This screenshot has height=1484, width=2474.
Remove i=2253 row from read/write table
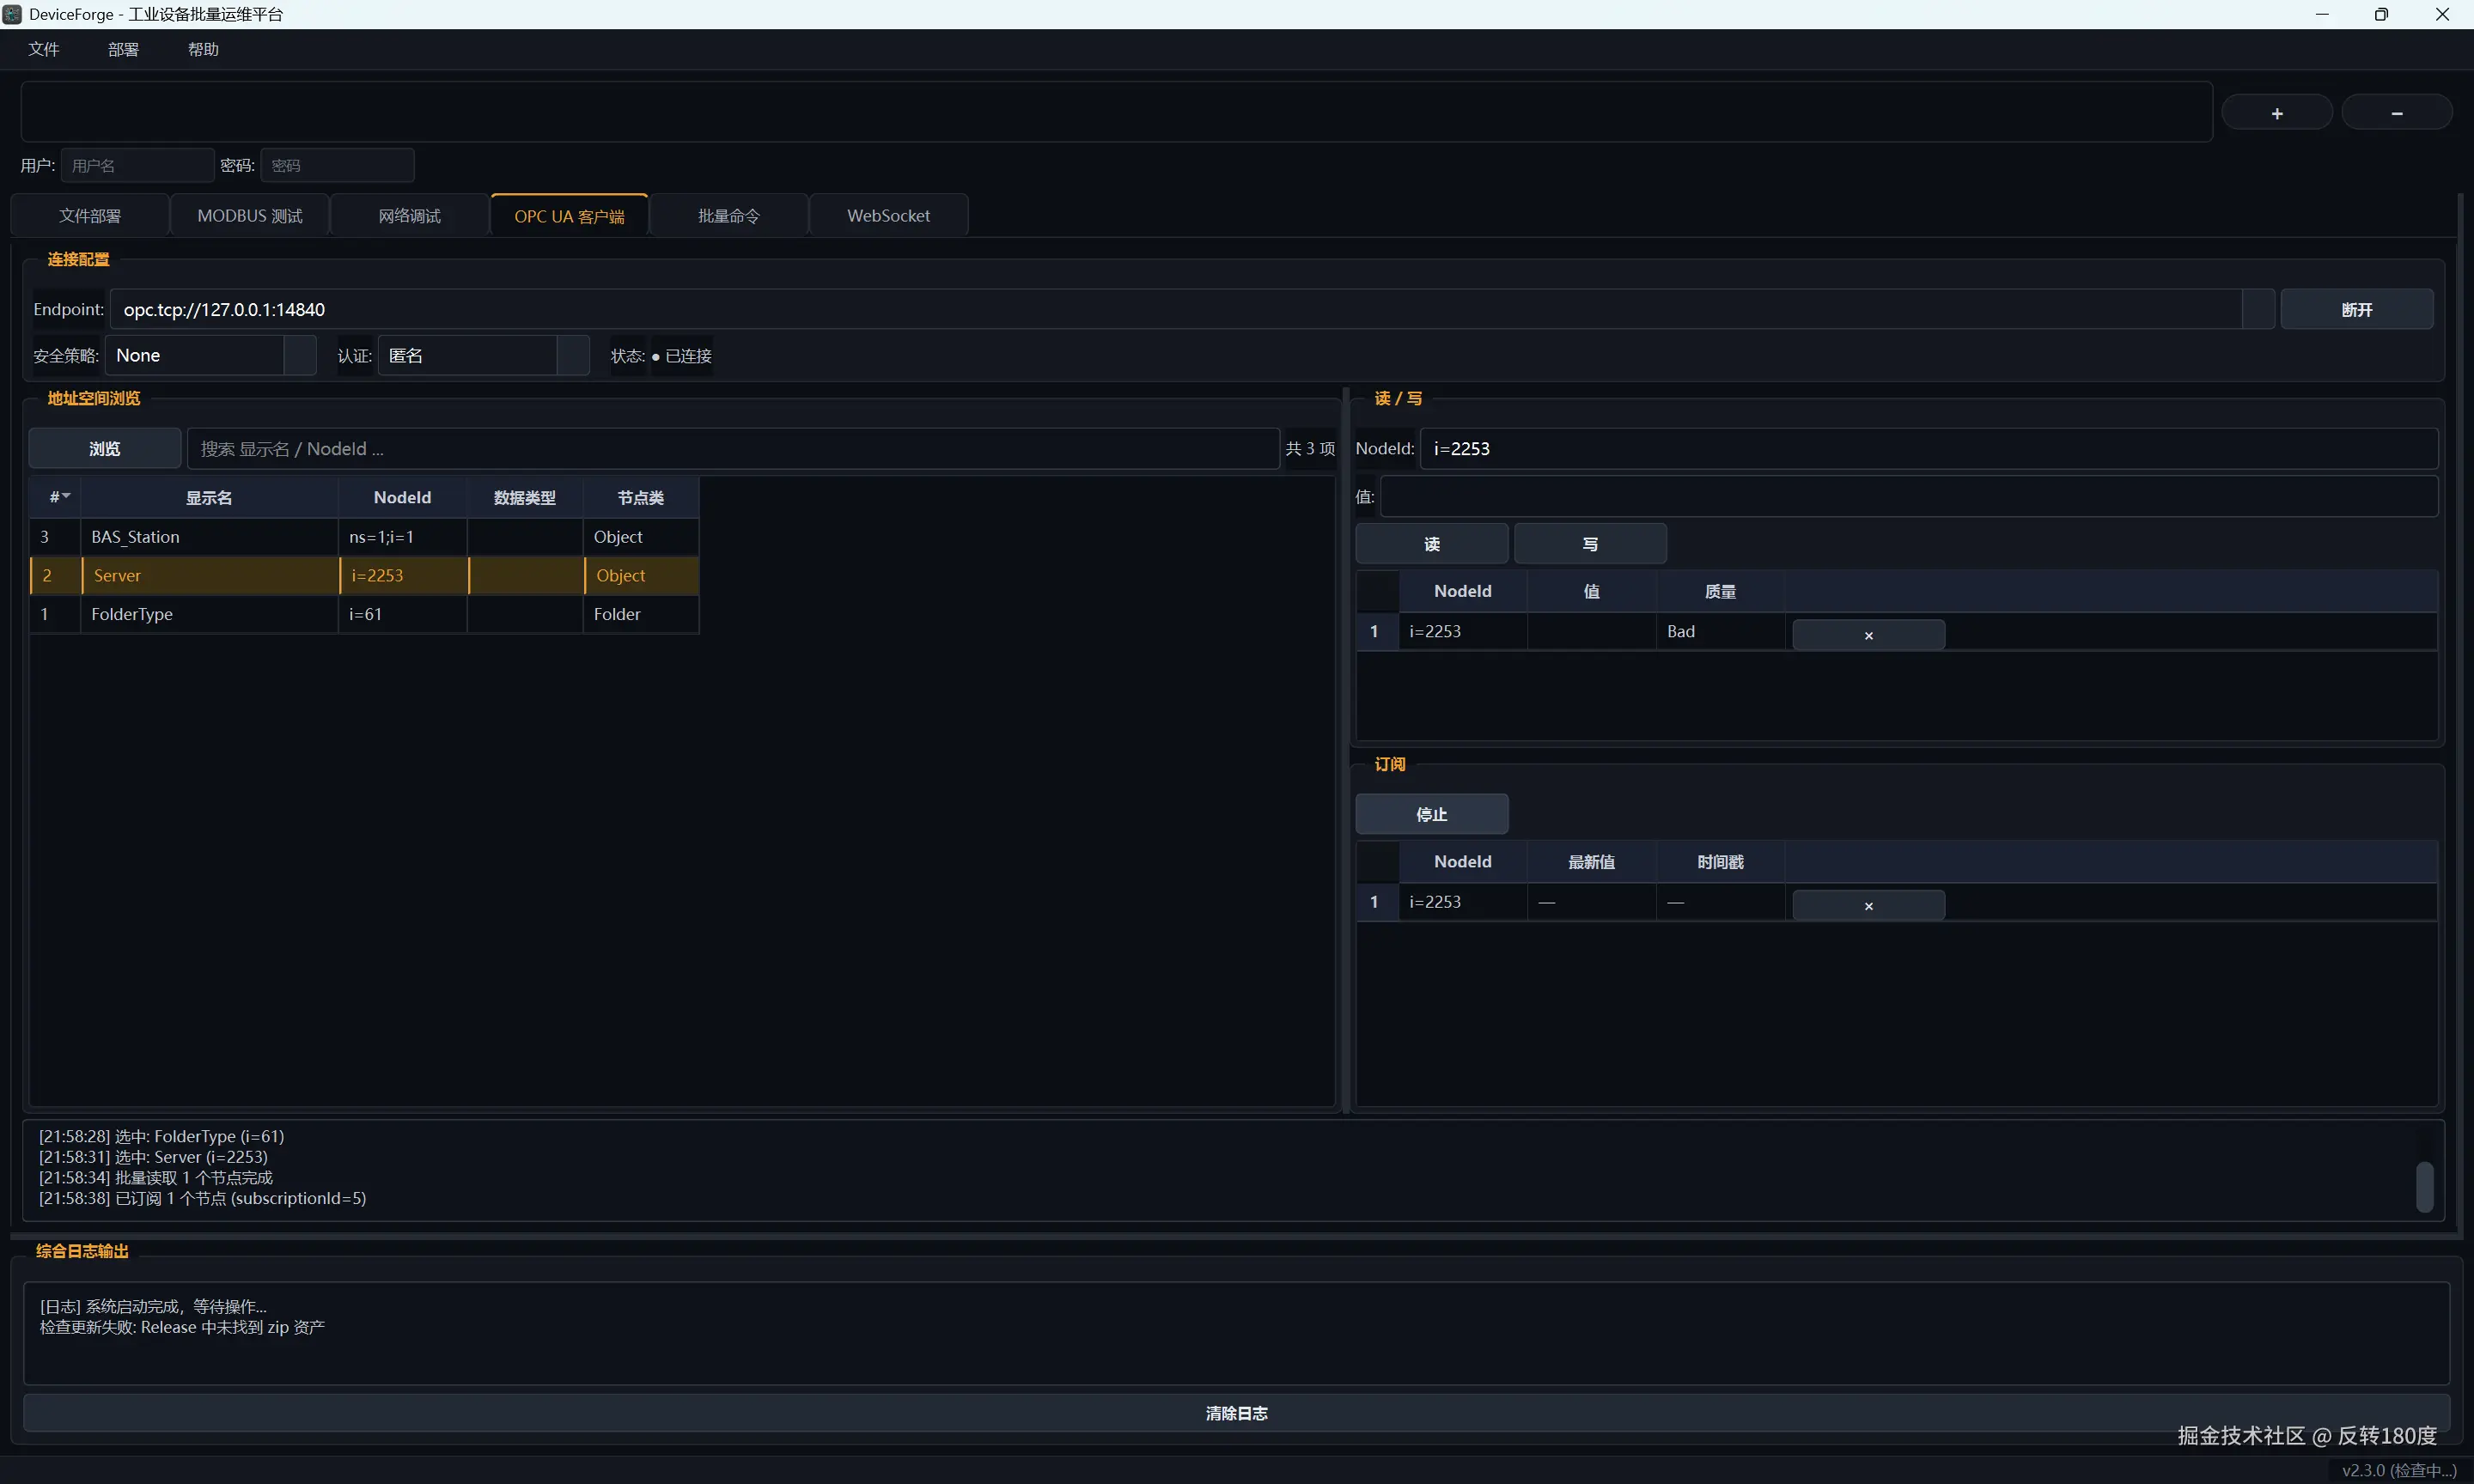pyautogui.click(x=1868, y=635)
